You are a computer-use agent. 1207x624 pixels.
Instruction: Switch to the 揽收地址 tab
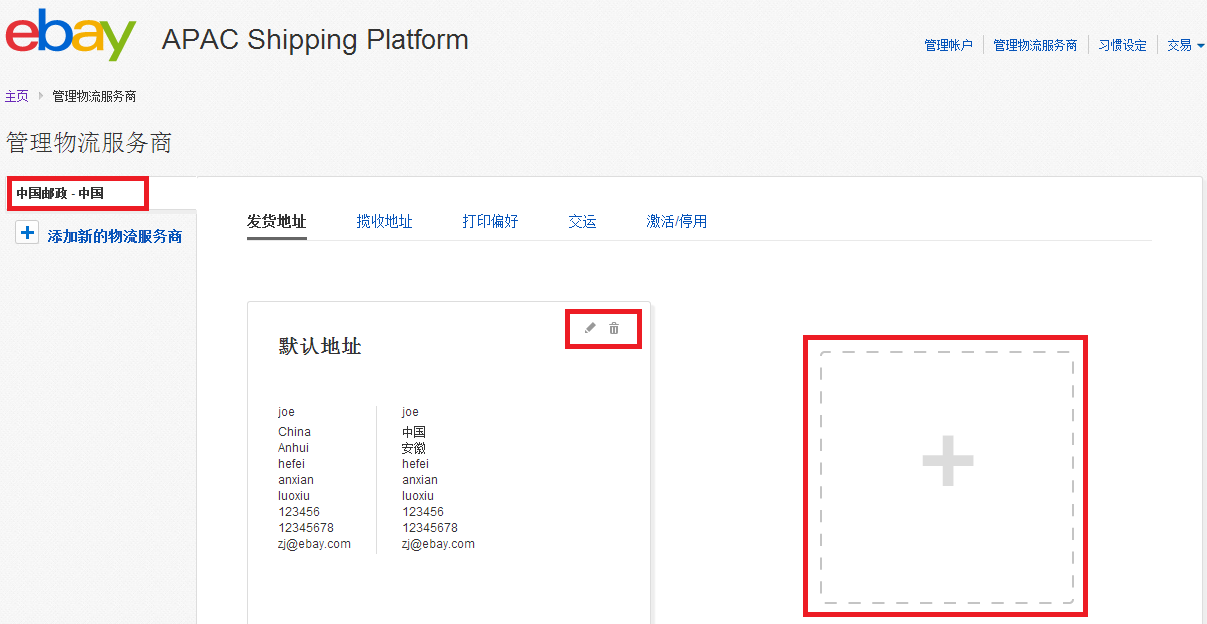[x=385, y=221]
